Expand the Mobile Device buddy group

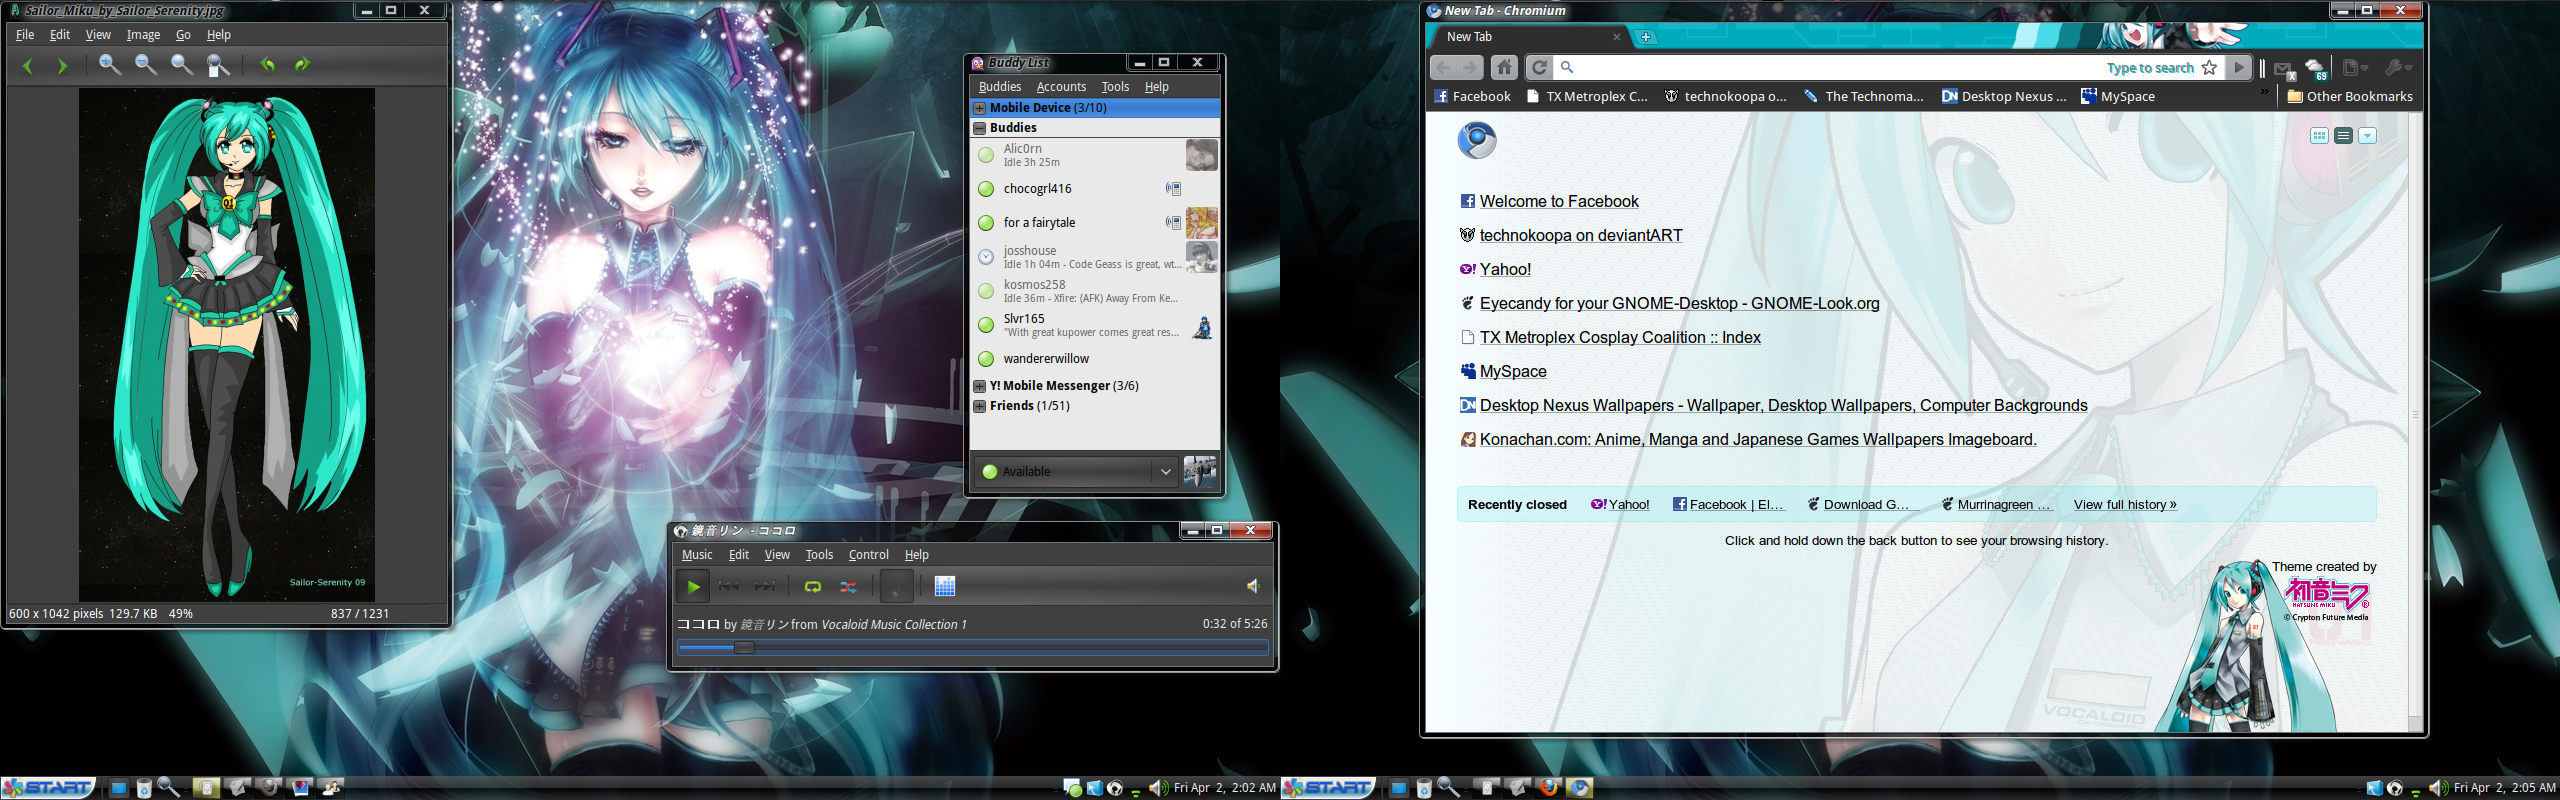tap(980, 108)
